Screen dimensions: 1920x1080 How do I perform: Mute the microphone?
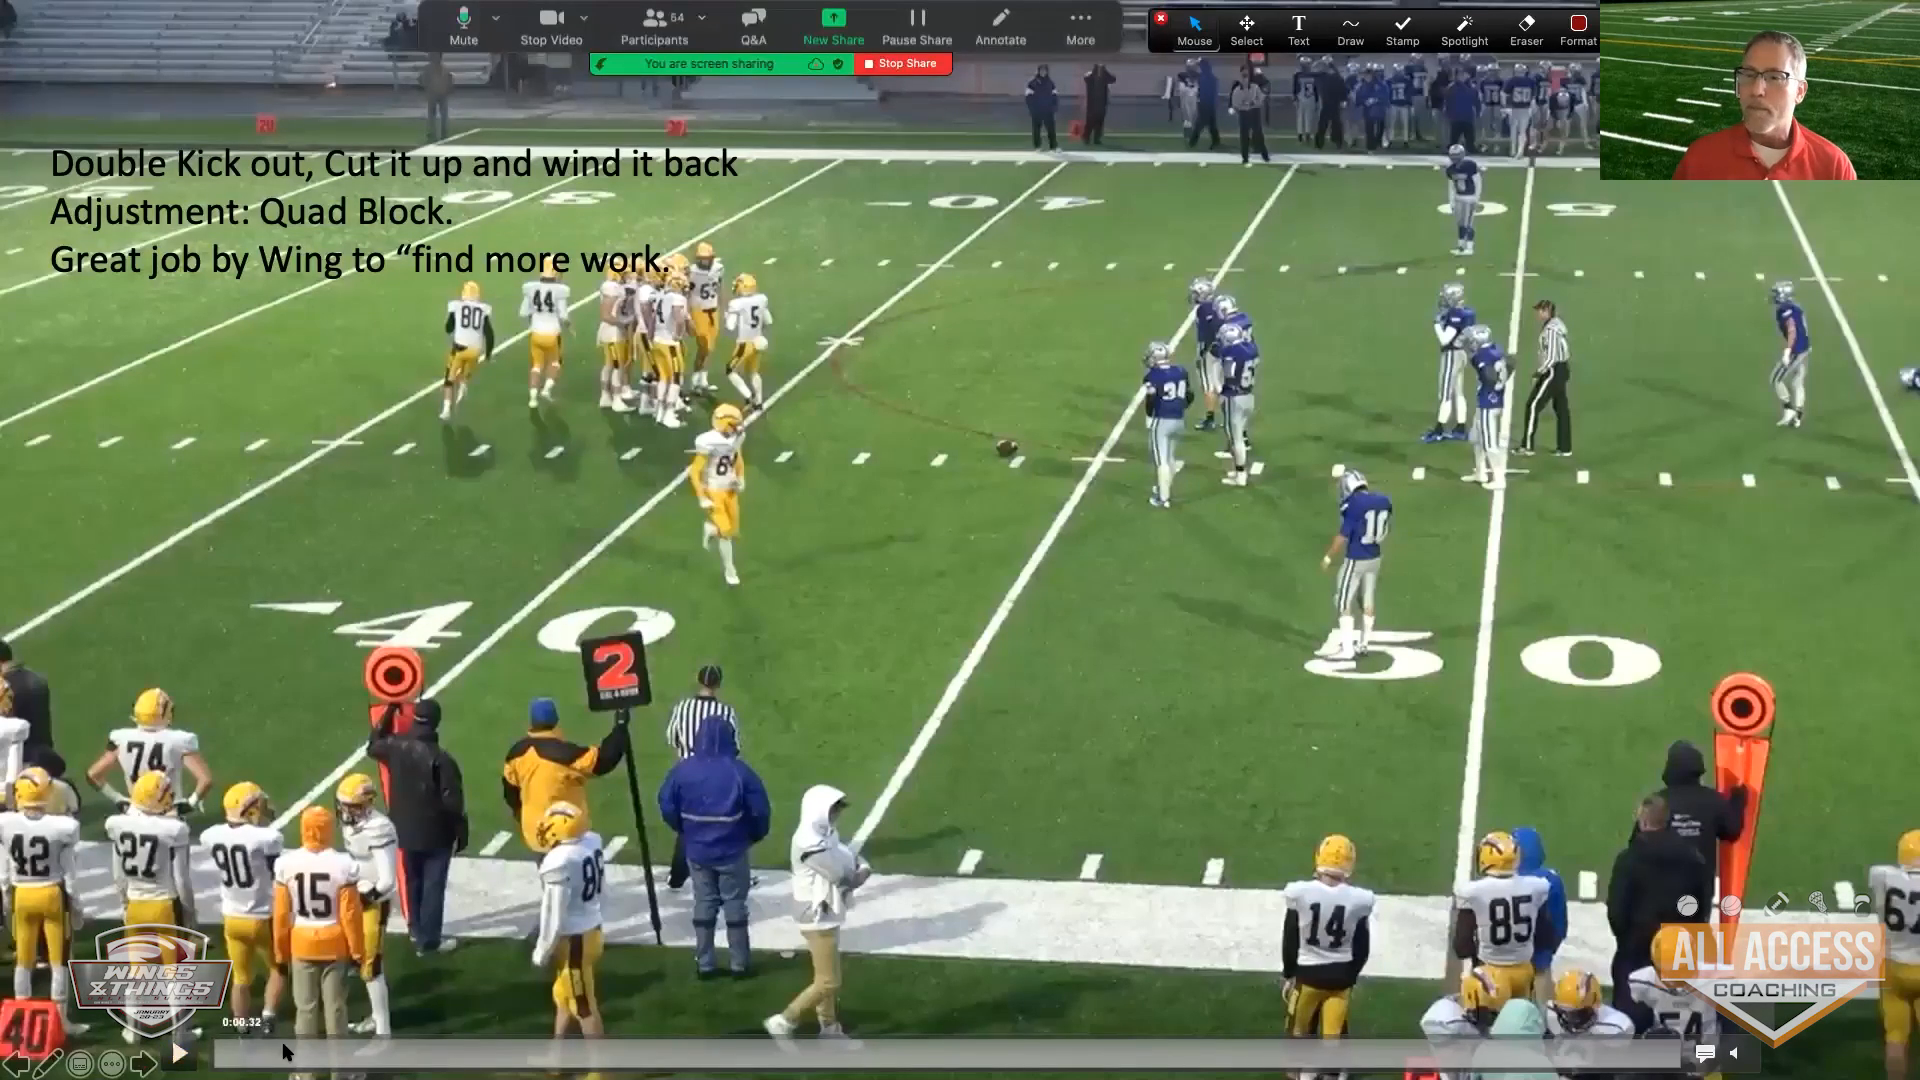point(463,26)
